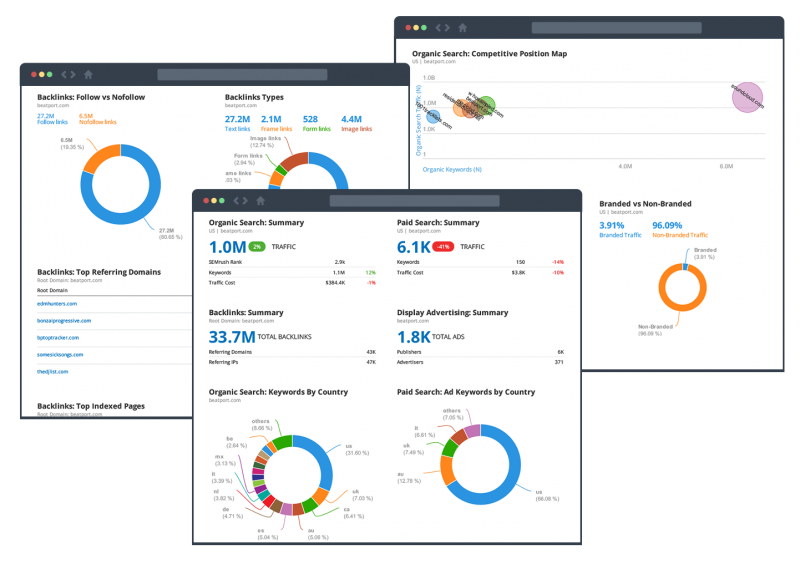Click the Advertisers row in Display Advertising
Image resolution: width=800 pixels, height=564 pixels.
480,362
